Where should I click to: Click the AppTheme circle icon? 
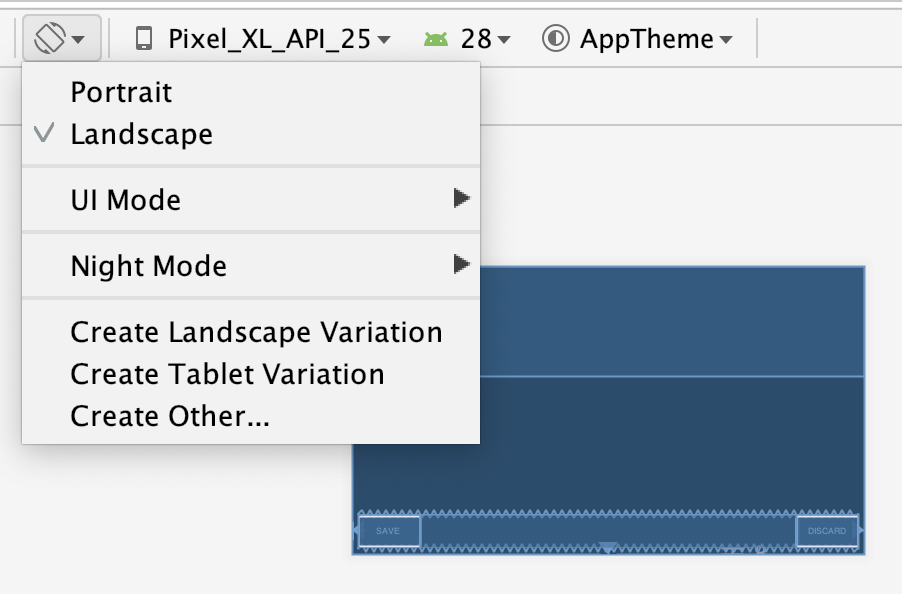click(555, 39)
